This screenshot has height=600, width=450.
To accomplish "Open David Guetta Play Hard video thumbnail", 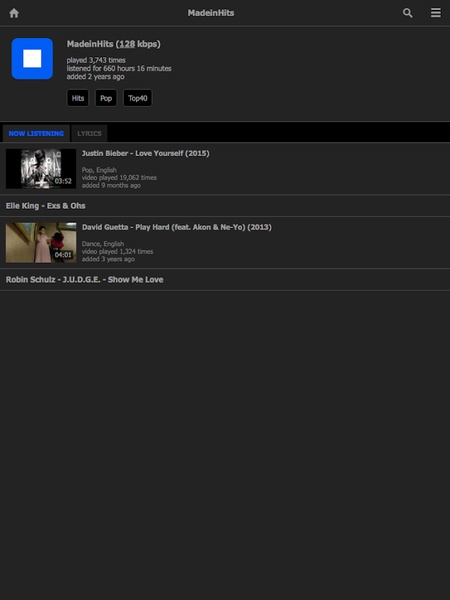I will (41, 243).
